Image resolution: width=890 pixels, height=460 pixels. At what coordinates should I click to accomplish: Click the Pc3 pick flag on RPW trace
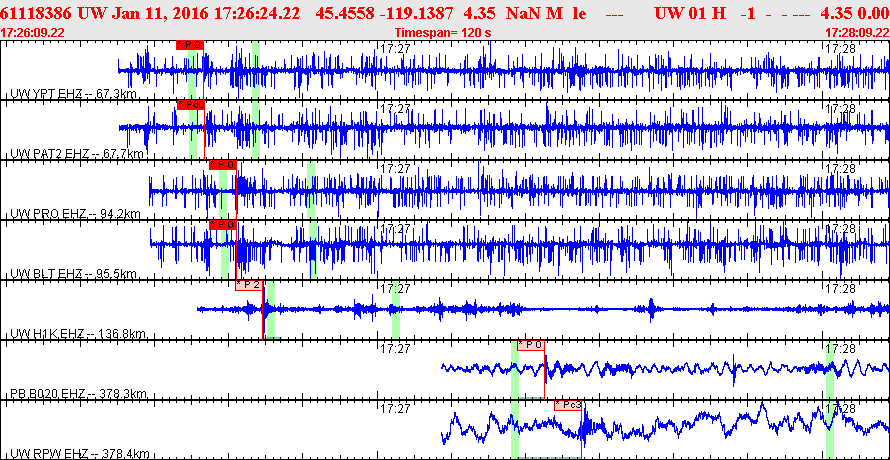tap(568, 405)
